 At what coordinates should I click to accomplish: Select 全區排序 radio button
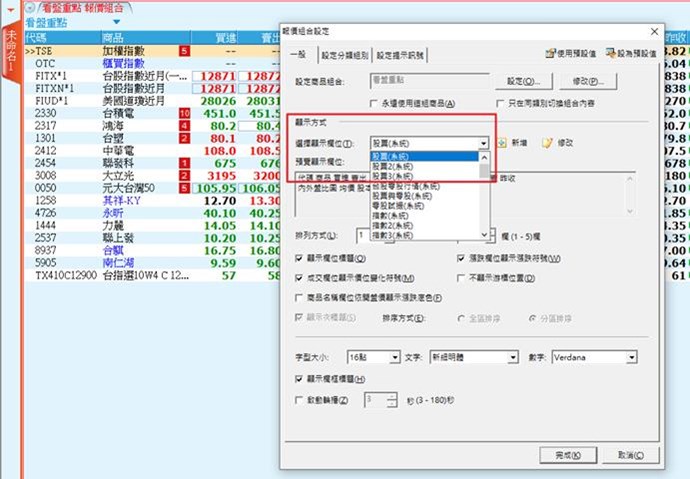(461, 318)
